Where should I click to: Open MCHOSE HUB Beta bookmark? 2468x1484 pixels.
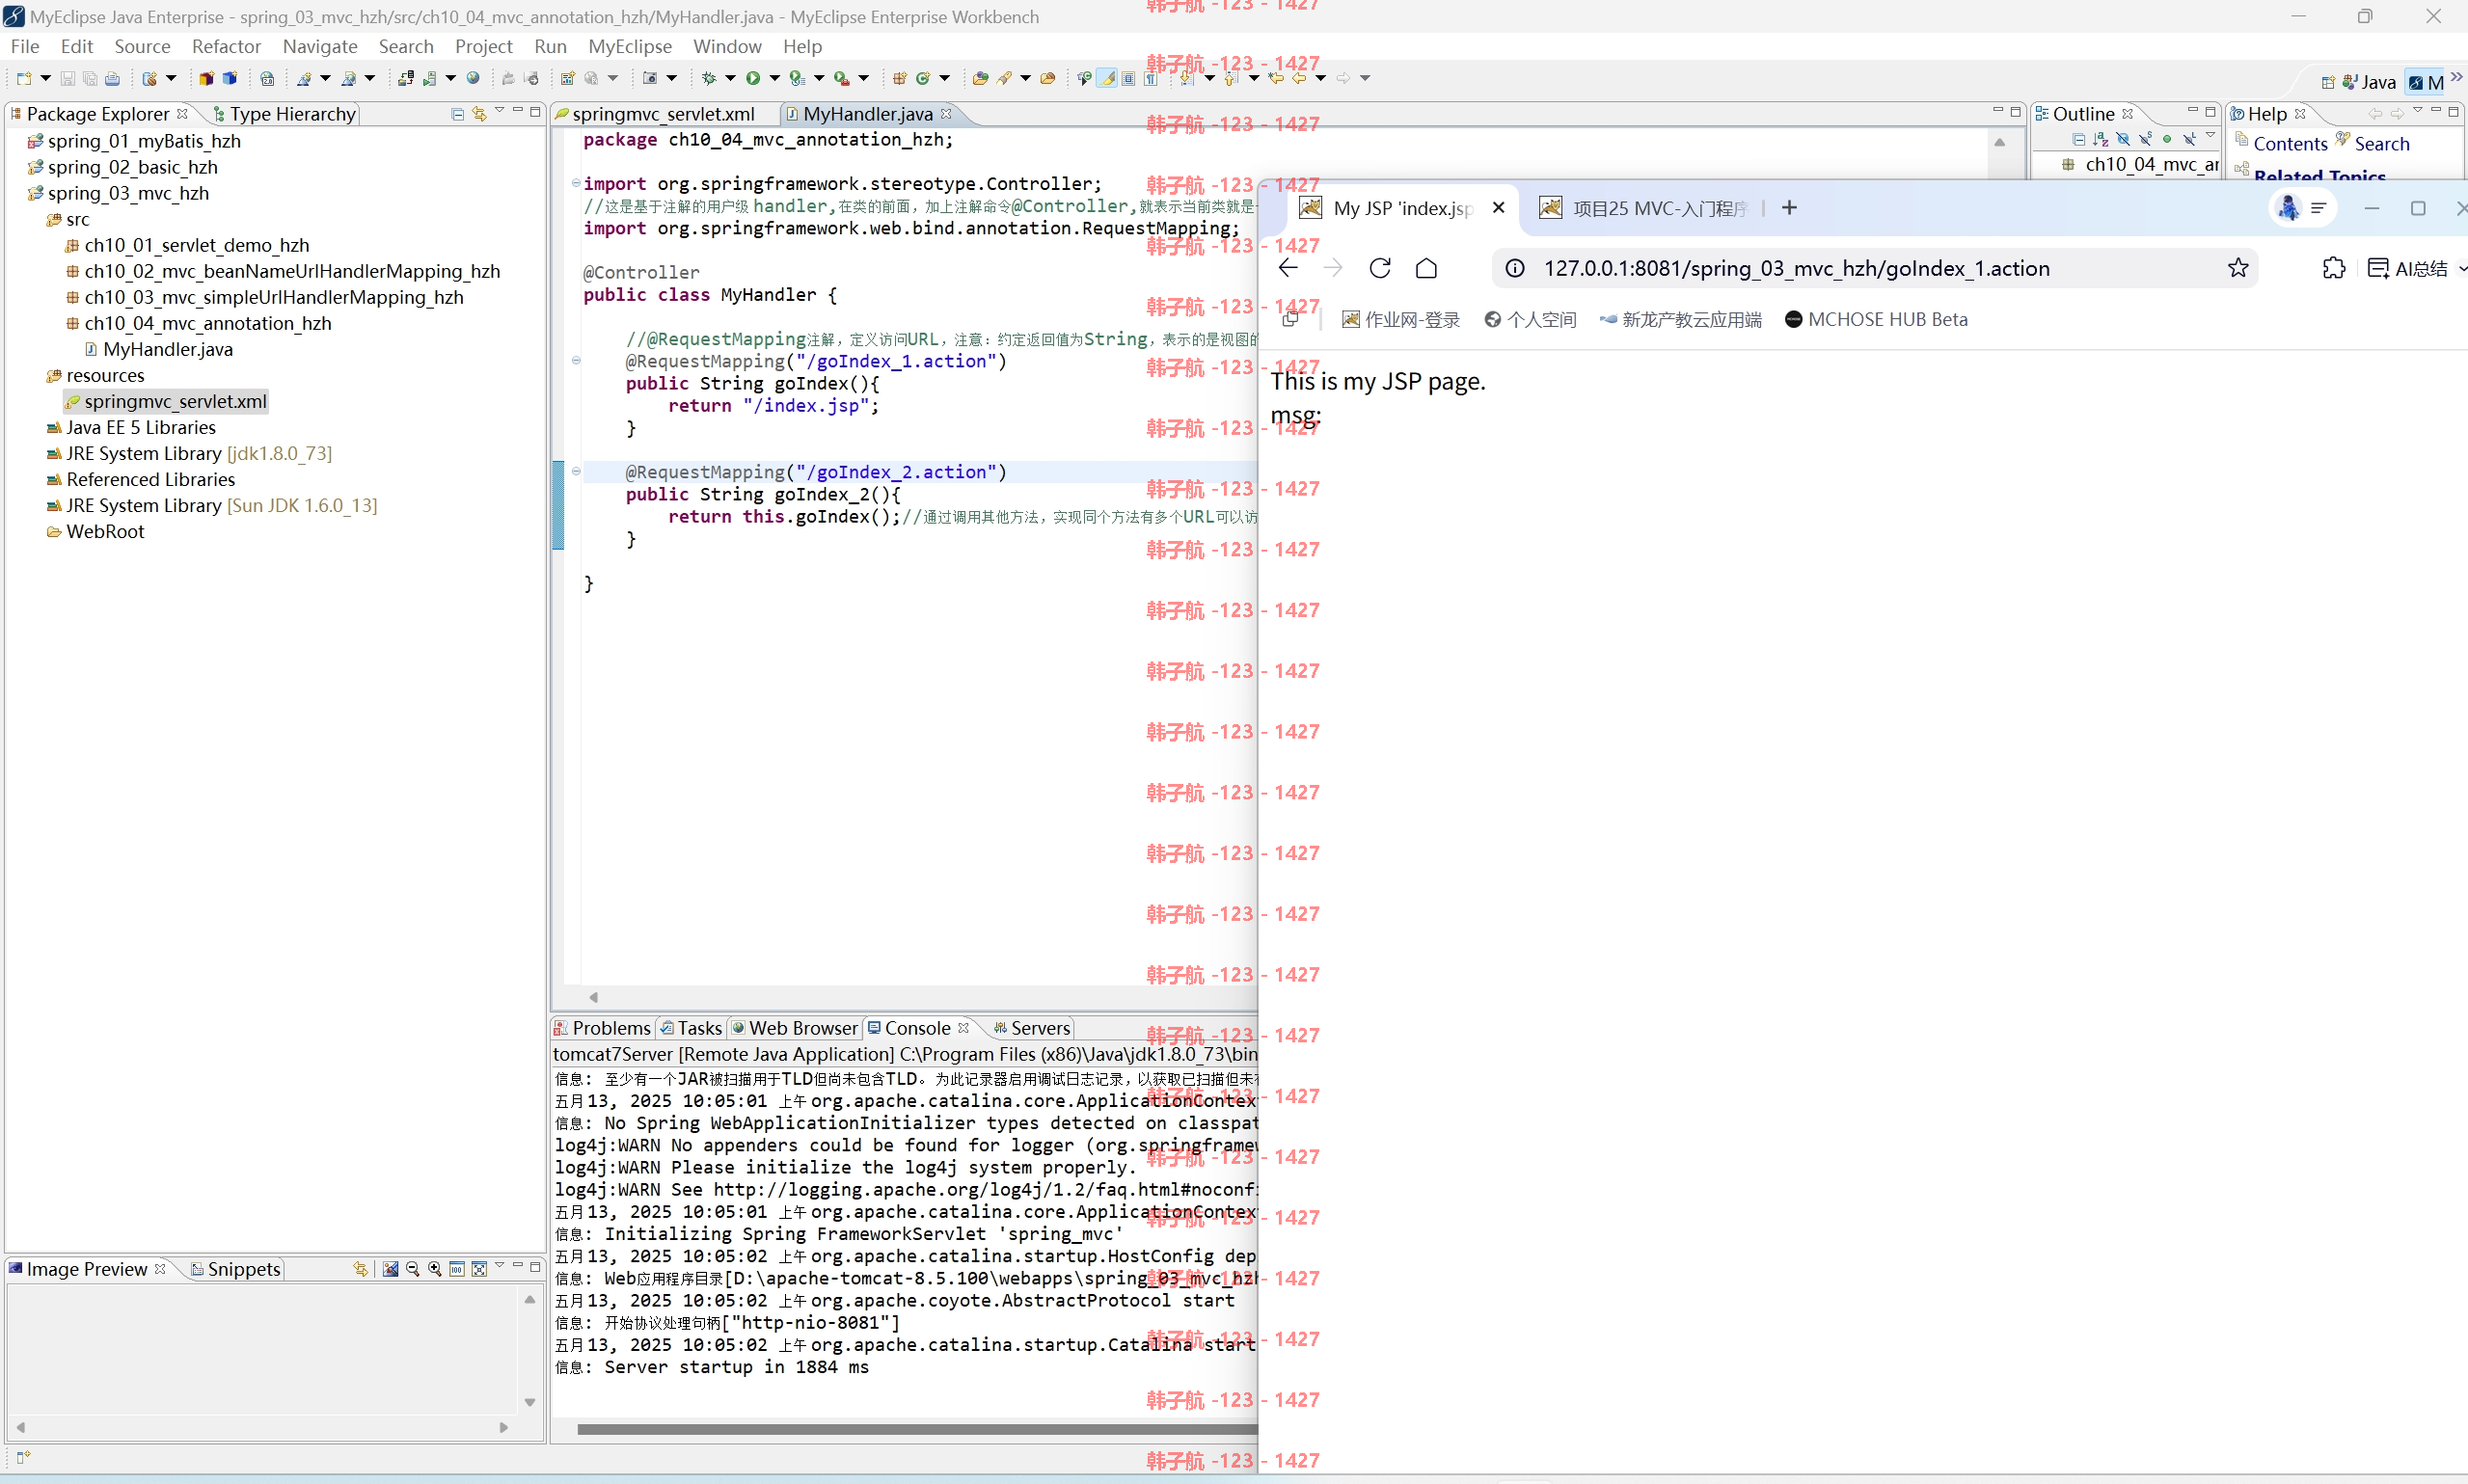1876,320
